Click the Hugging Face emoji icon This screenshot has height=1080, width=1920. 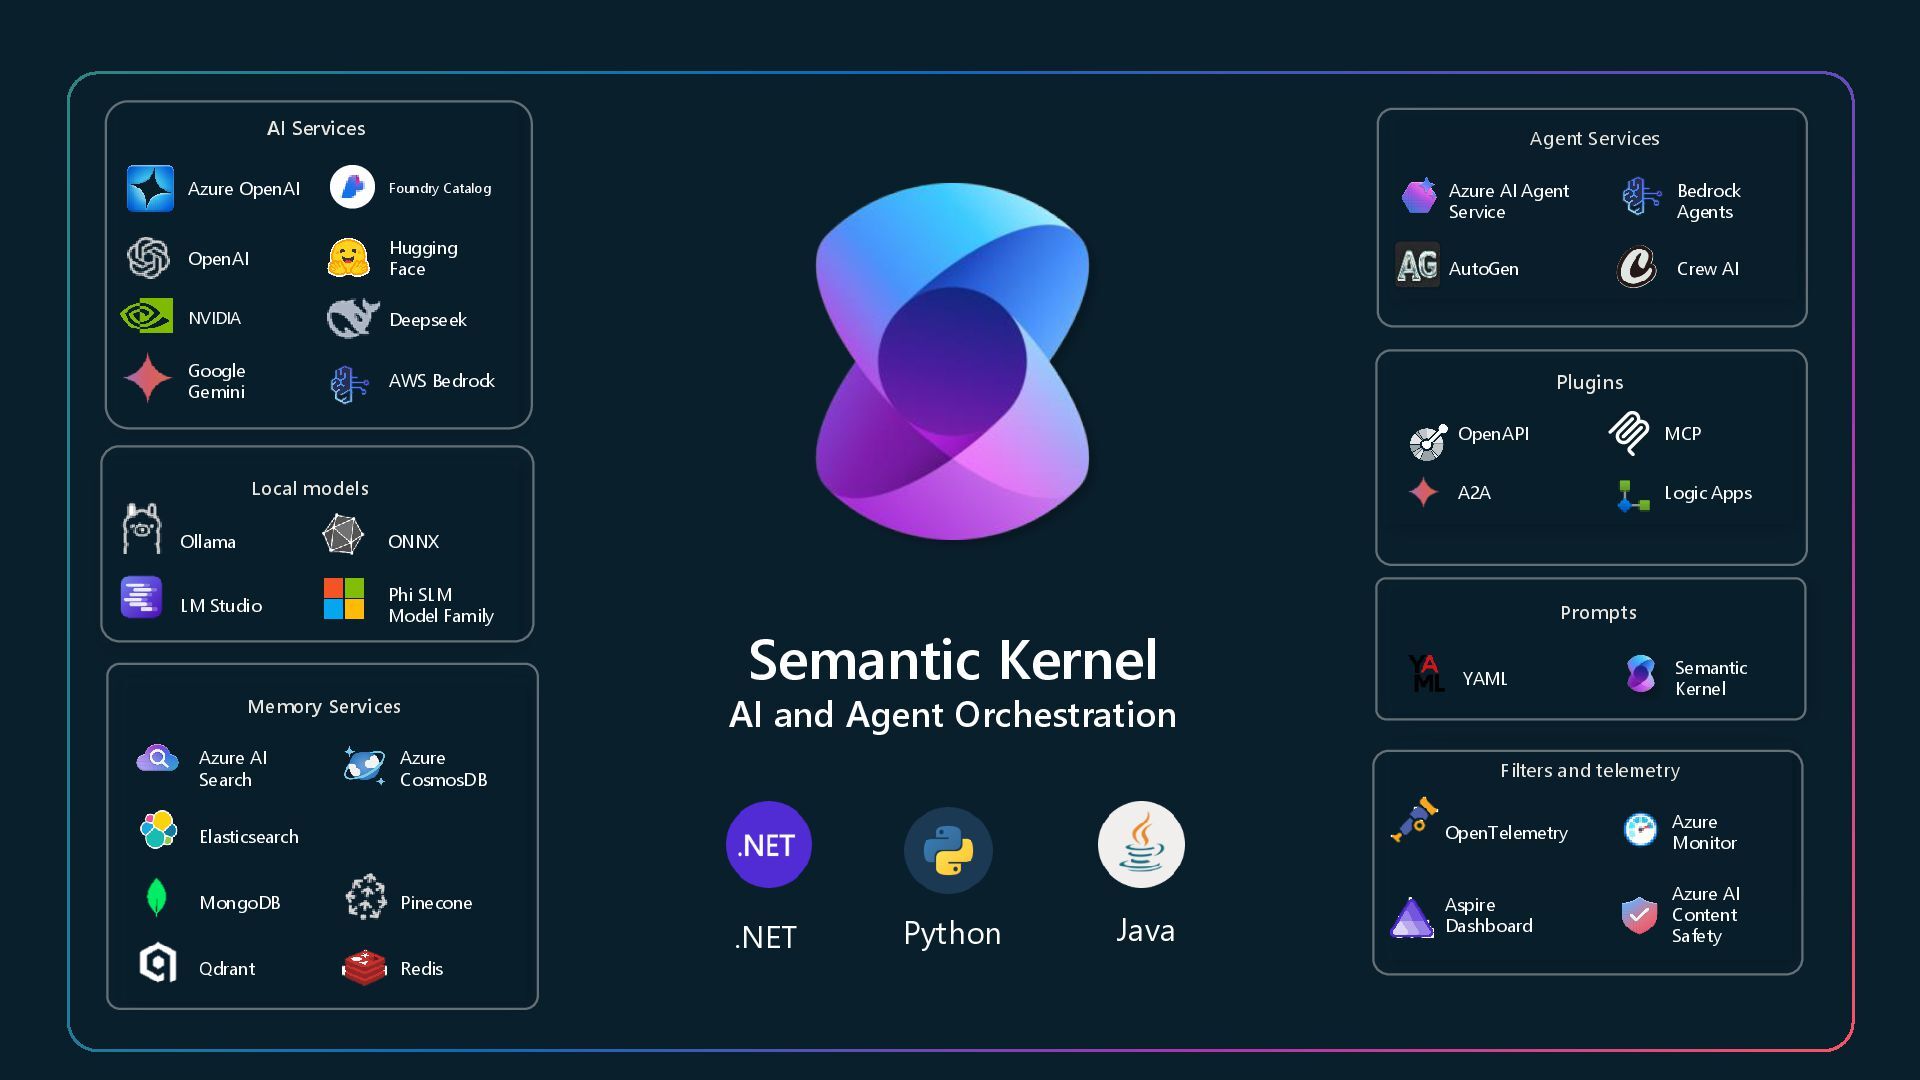point(348,258)
